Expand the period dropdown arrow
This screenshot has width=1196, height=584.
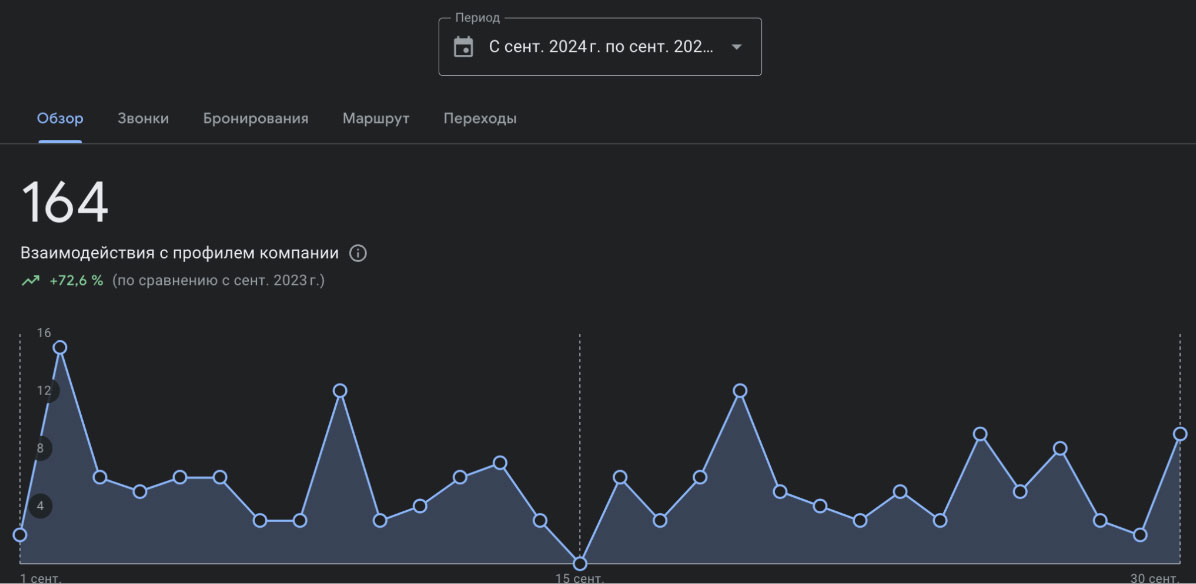click(x=737, y=47)
